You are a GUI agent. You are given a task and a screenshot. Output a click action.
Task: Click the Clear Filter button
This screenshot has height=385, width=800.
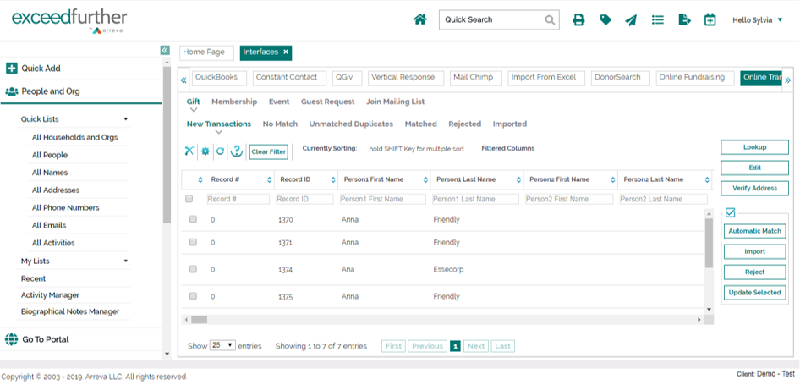click(268, 152)
